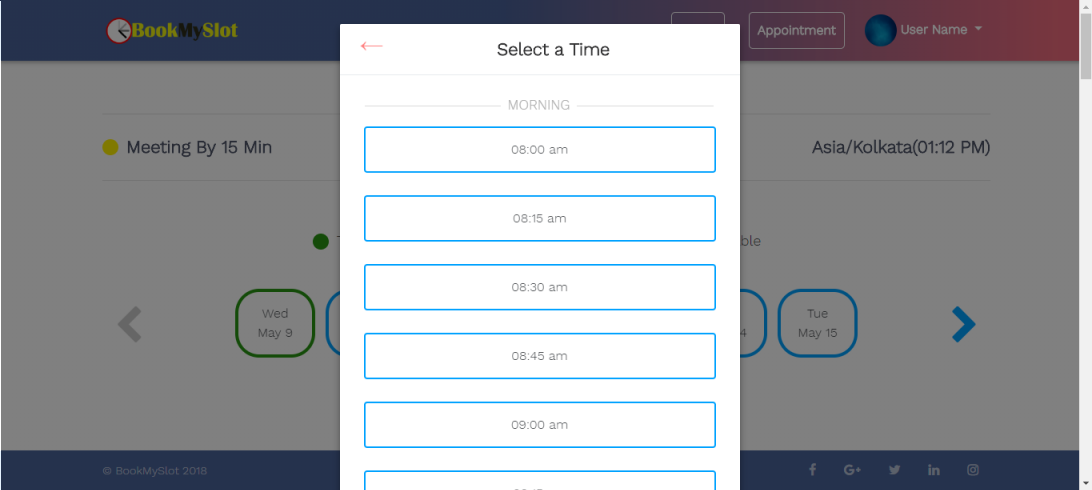Pick the 08:30 am time slot

(x=539, y=287)
